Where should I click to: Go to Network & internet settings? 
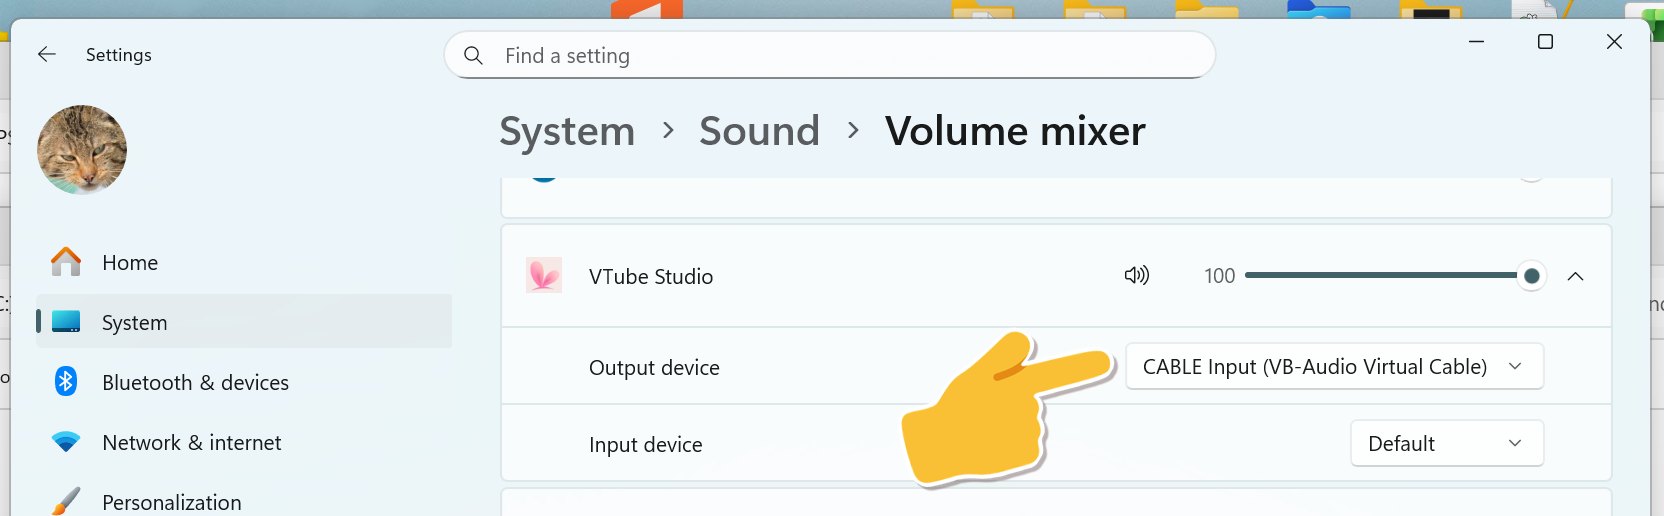pos(191,443)
